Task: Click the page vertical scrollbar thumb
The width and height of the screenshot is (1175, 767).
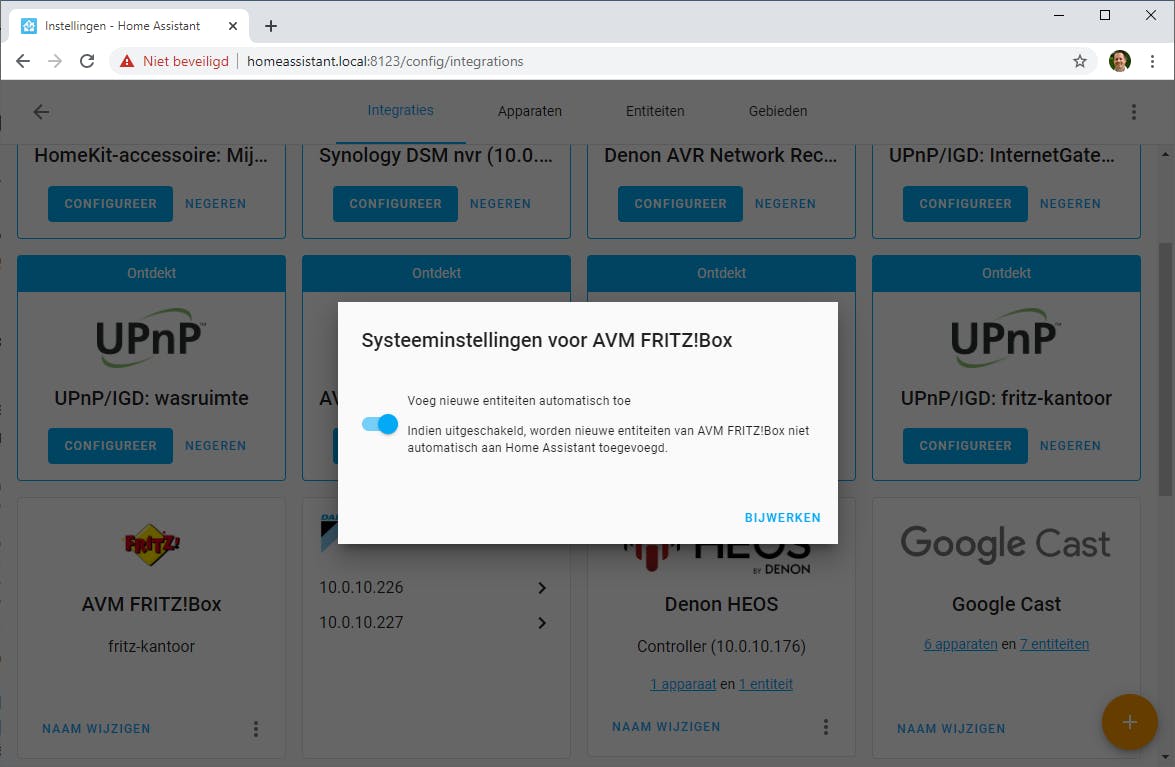Action: point(1165,368)
